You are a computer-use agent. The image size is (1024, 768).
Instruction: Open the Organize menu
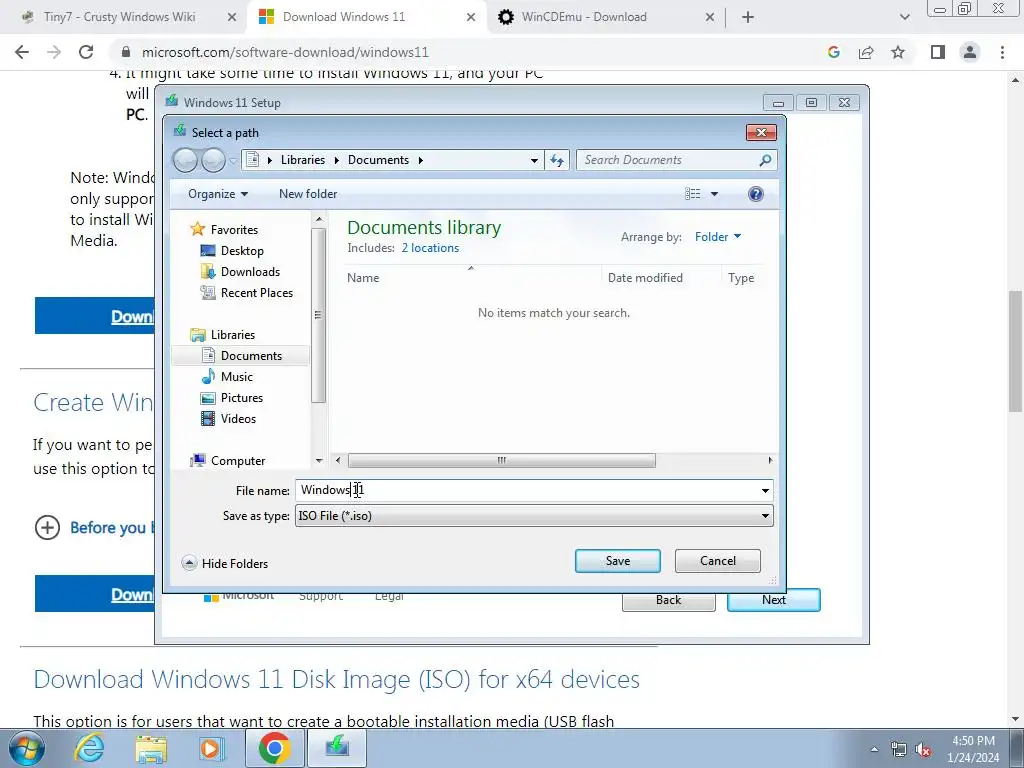[217, 194]
